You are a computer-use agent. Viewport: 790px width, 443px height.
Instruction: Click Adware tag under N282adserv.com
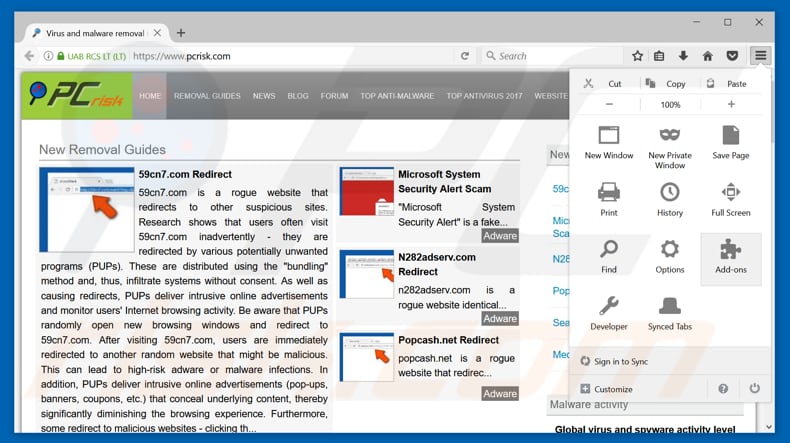click(500, 319)
